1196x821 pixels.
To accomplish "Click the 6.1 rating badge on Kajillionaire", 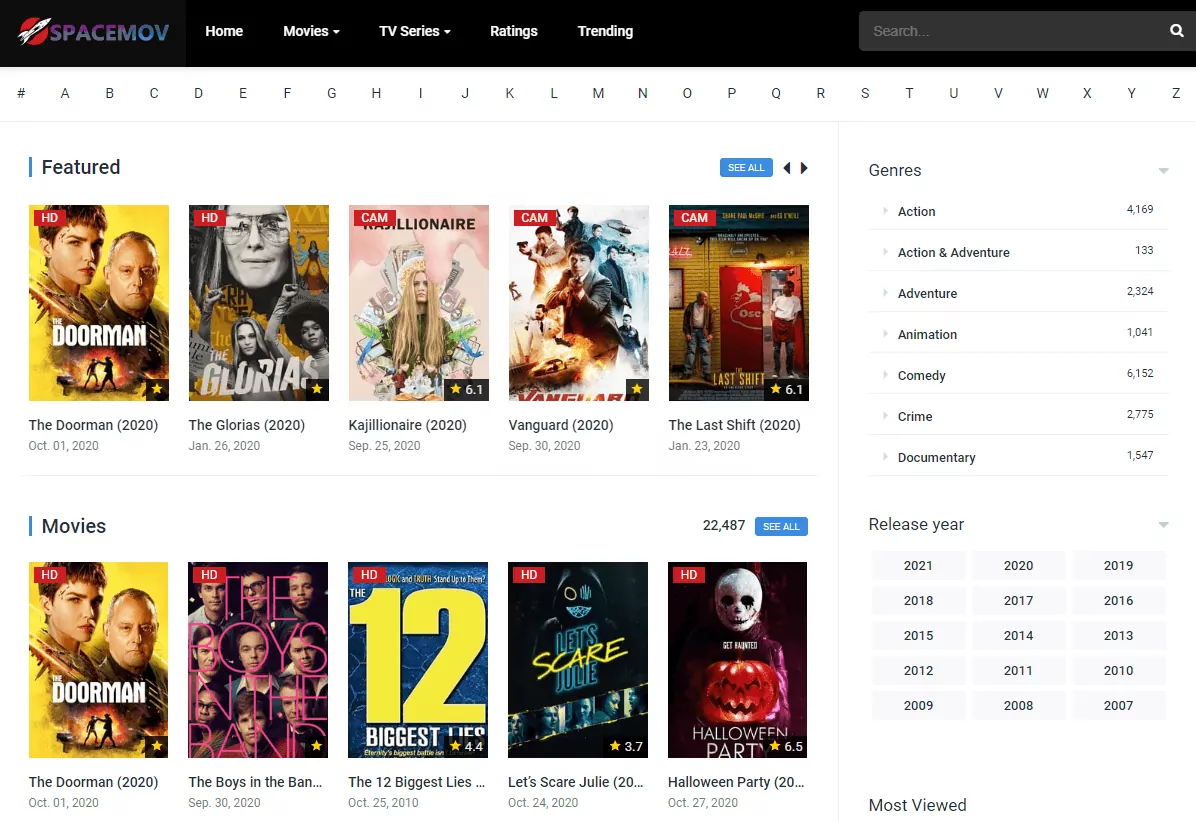I will tap(467, 389).
